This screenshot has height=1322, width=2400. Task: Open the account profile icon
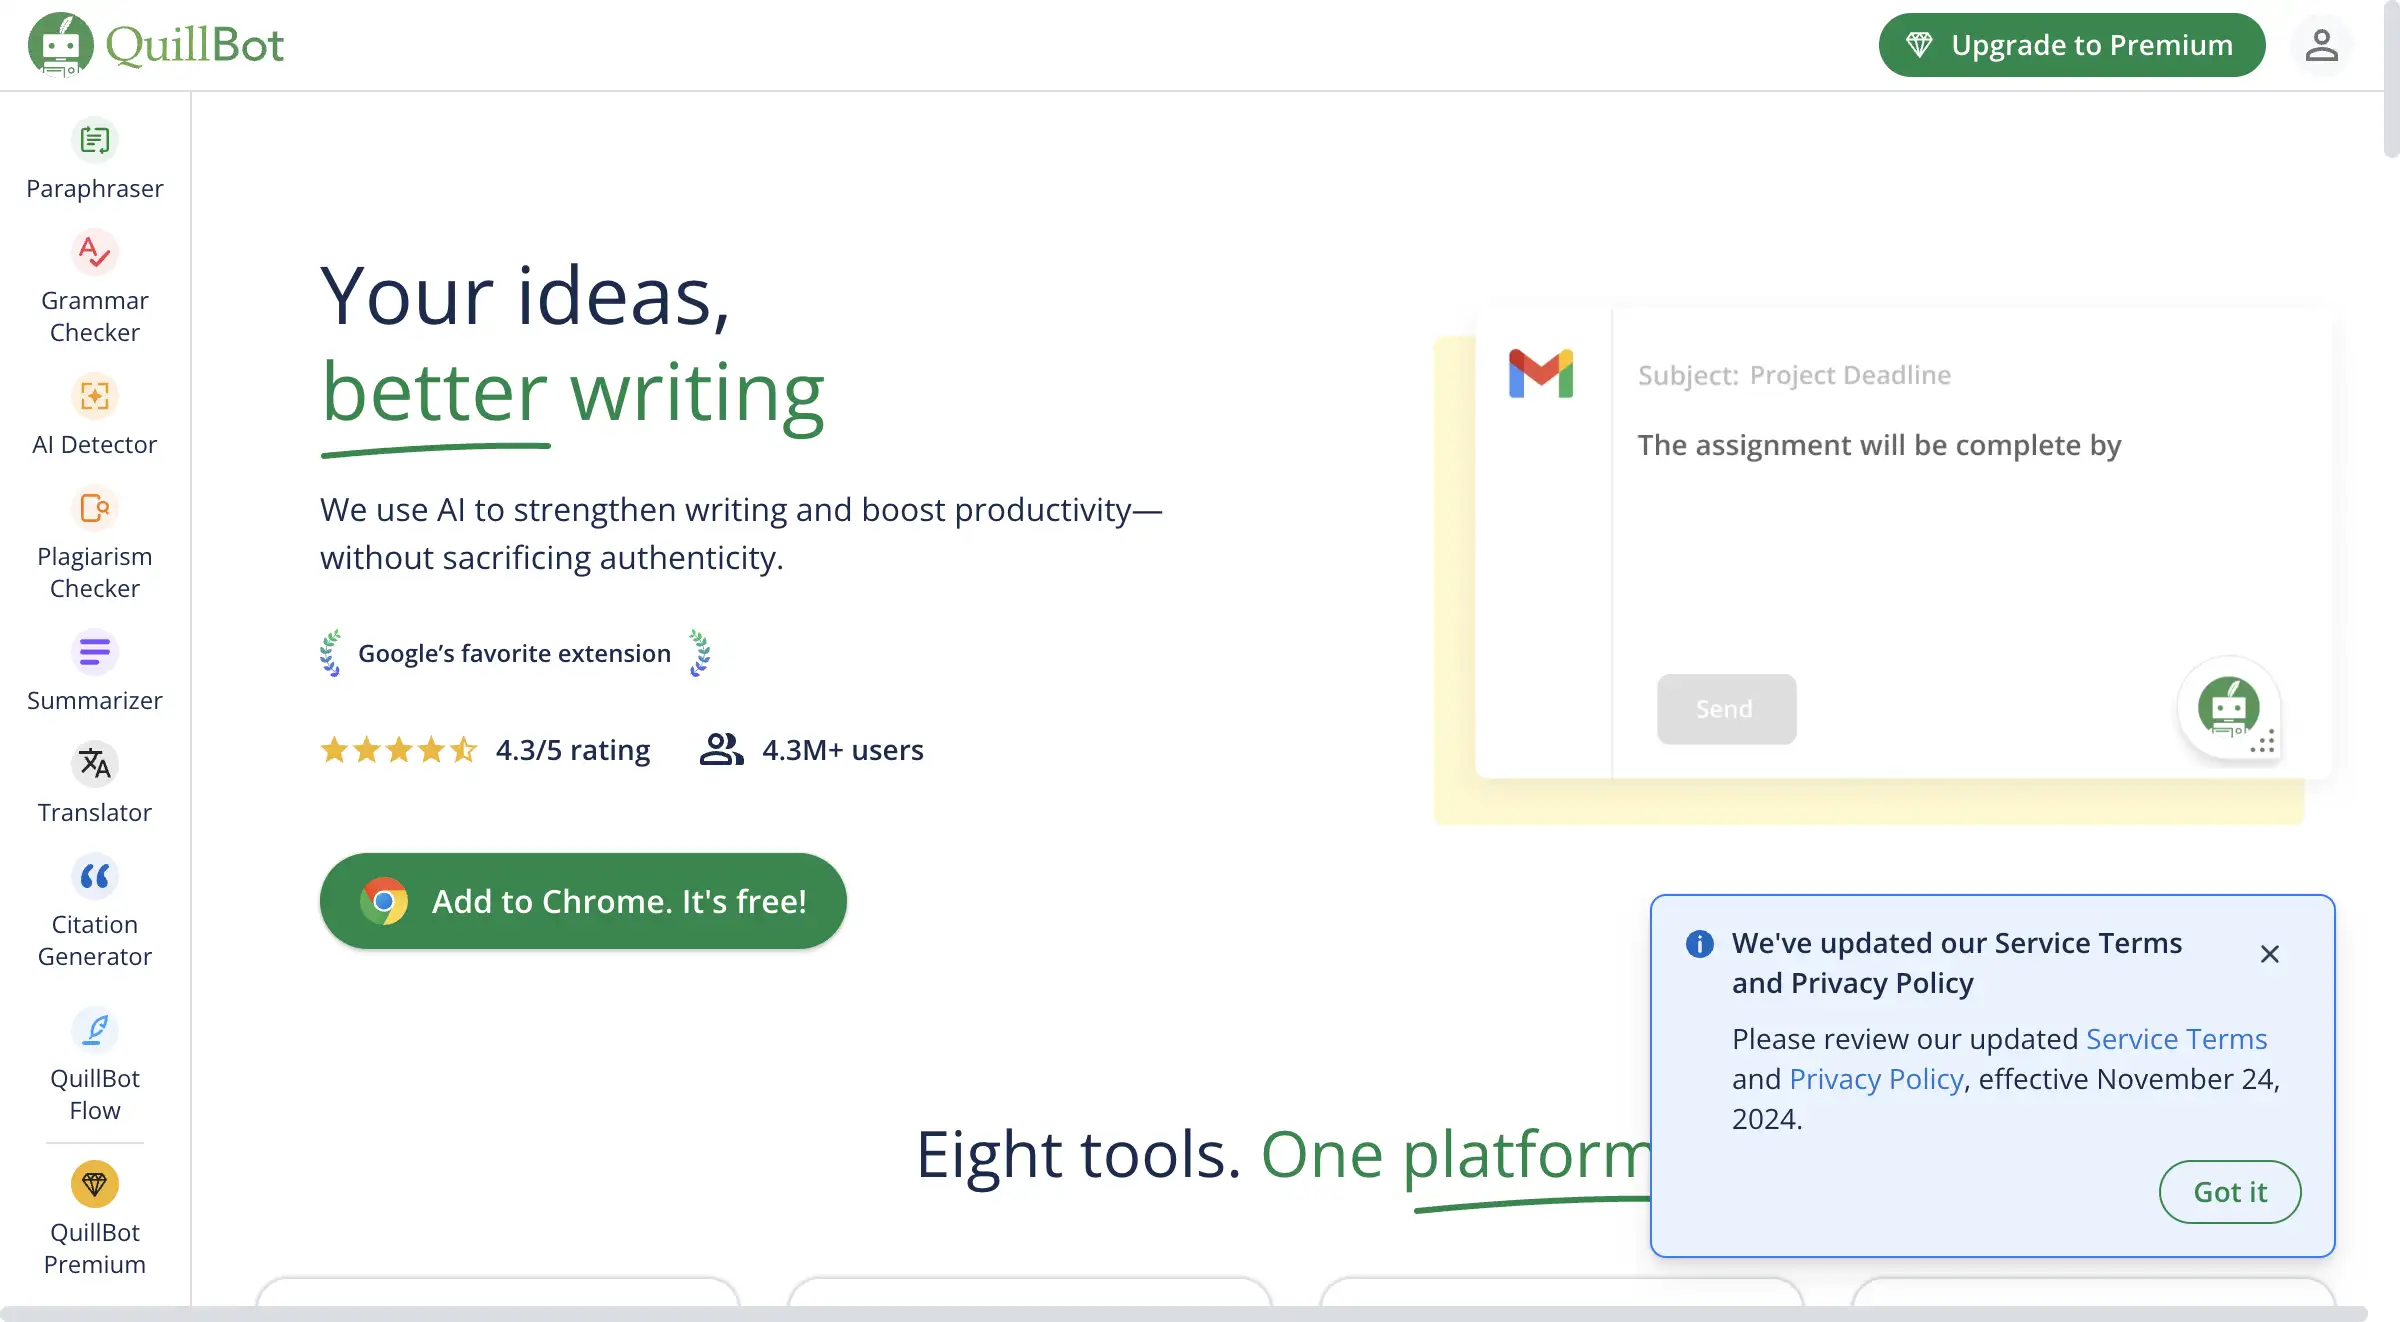coord(2322,44)
